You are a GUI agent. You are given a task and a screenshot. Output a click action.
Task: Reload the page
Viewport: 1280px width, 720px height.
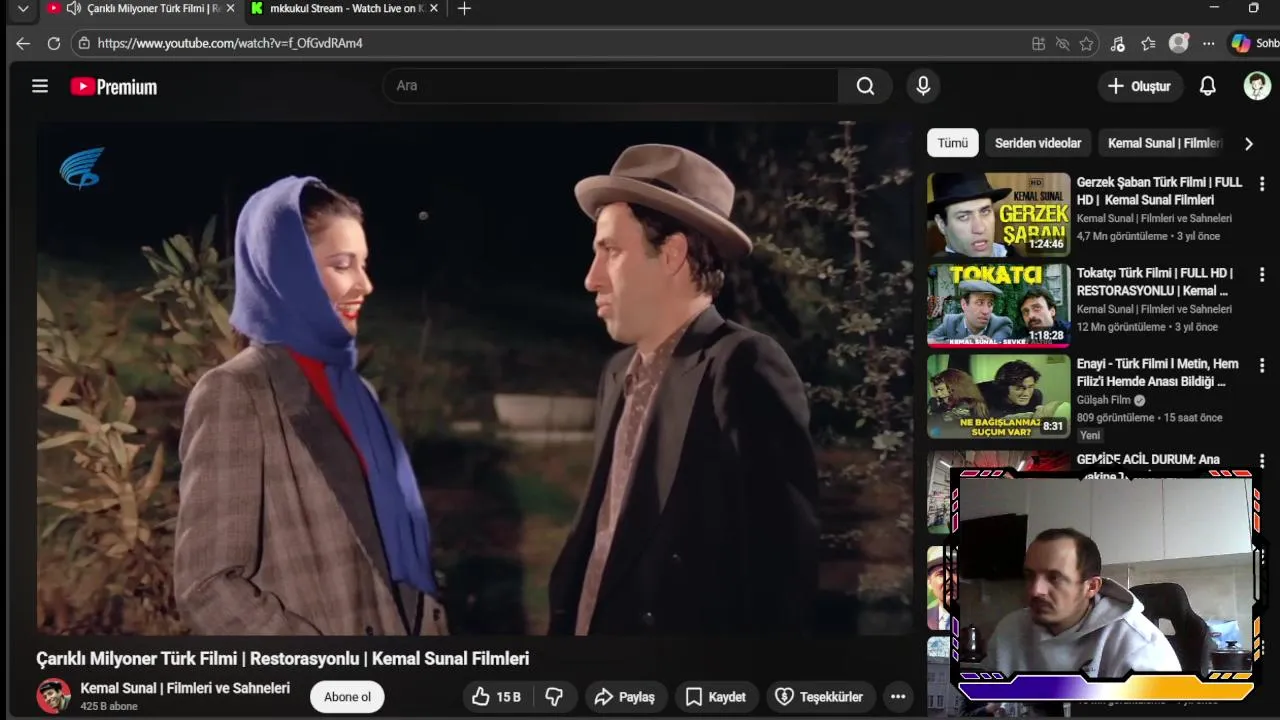click(x=54, y=44)
